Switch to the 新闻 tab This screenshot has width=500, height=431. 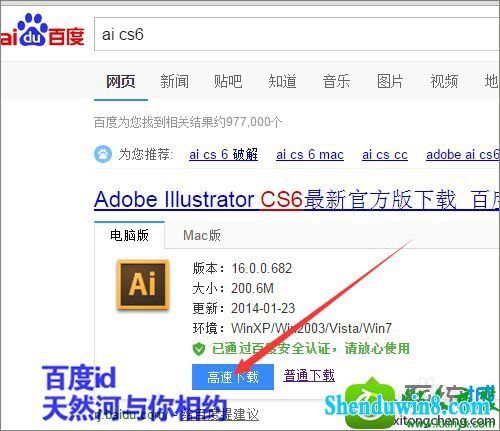[x=175, y=81]
